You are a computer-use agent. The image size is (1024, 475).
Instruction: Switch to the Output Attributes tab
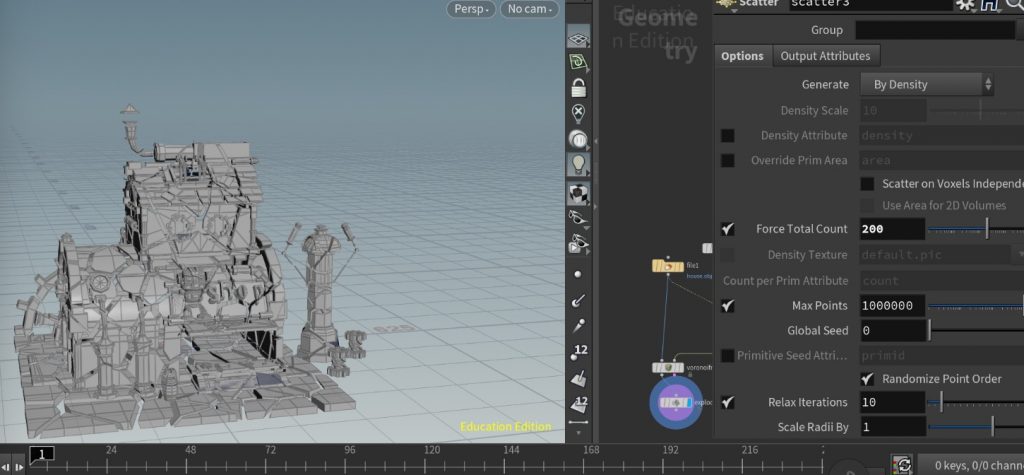pyautogui.click(x=825, y=56)
